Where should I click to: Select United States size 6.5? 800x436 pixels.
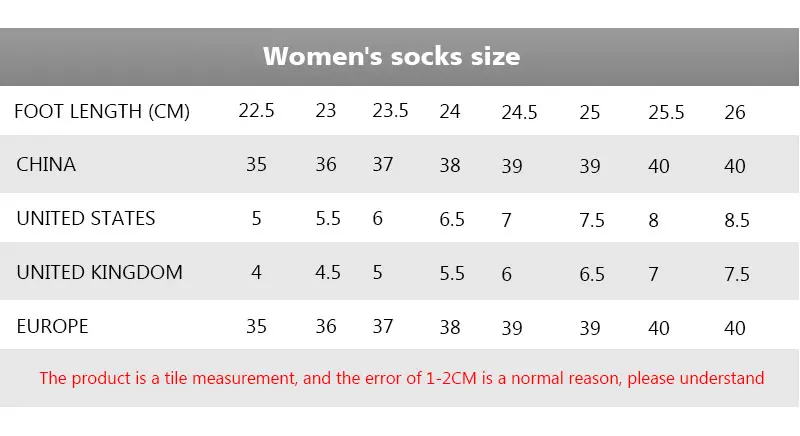pos(452,219)
